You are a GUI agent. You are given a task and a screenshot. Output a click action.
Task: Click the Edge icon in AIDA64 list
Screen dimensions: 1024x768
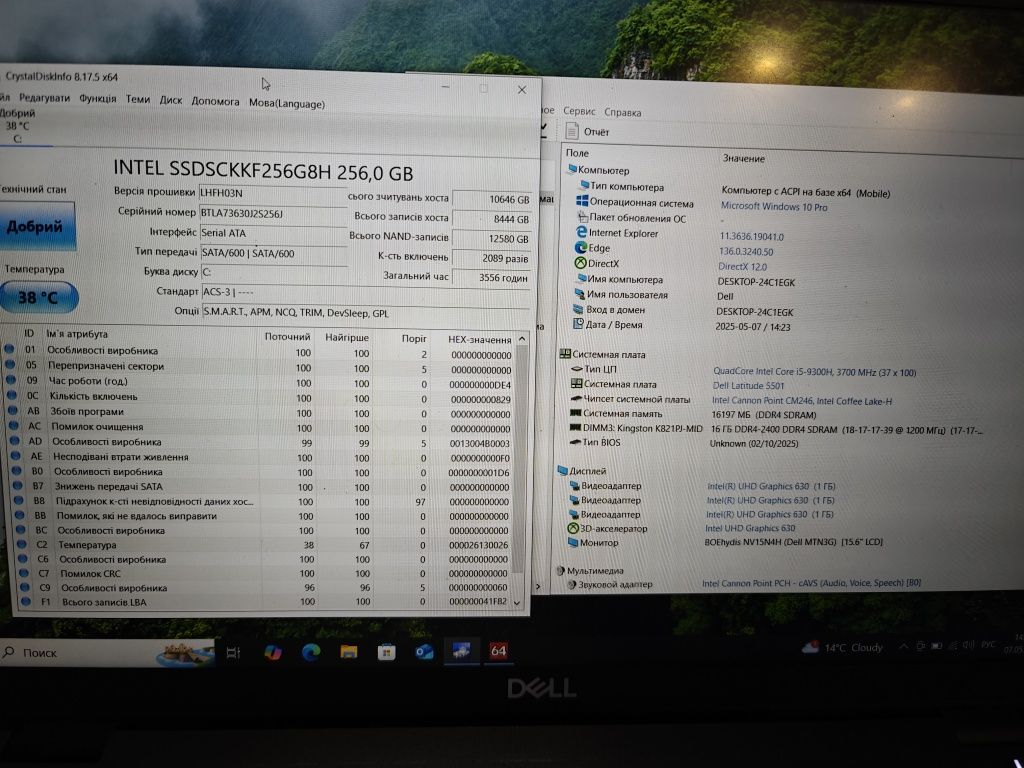click(580, 248)
